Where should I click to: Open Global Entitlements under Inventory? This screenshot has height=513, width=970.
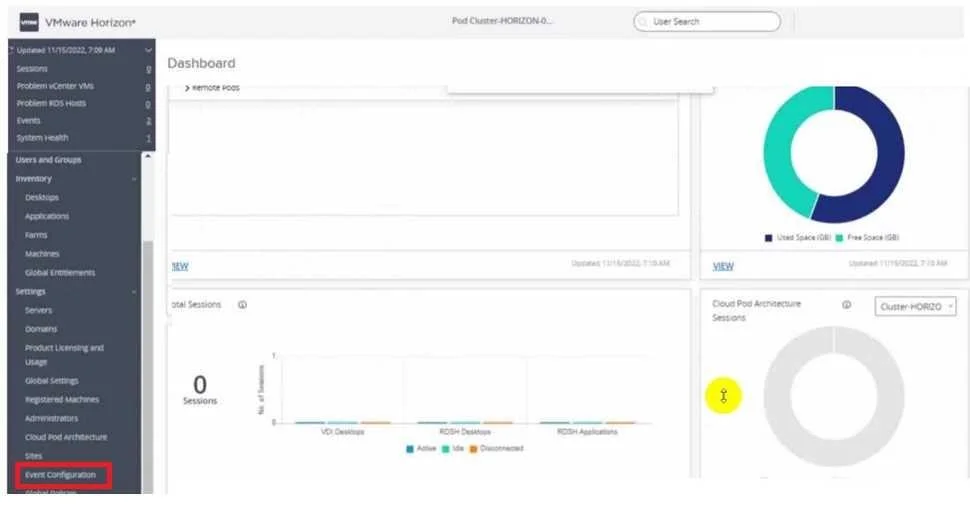pos(60,272)
